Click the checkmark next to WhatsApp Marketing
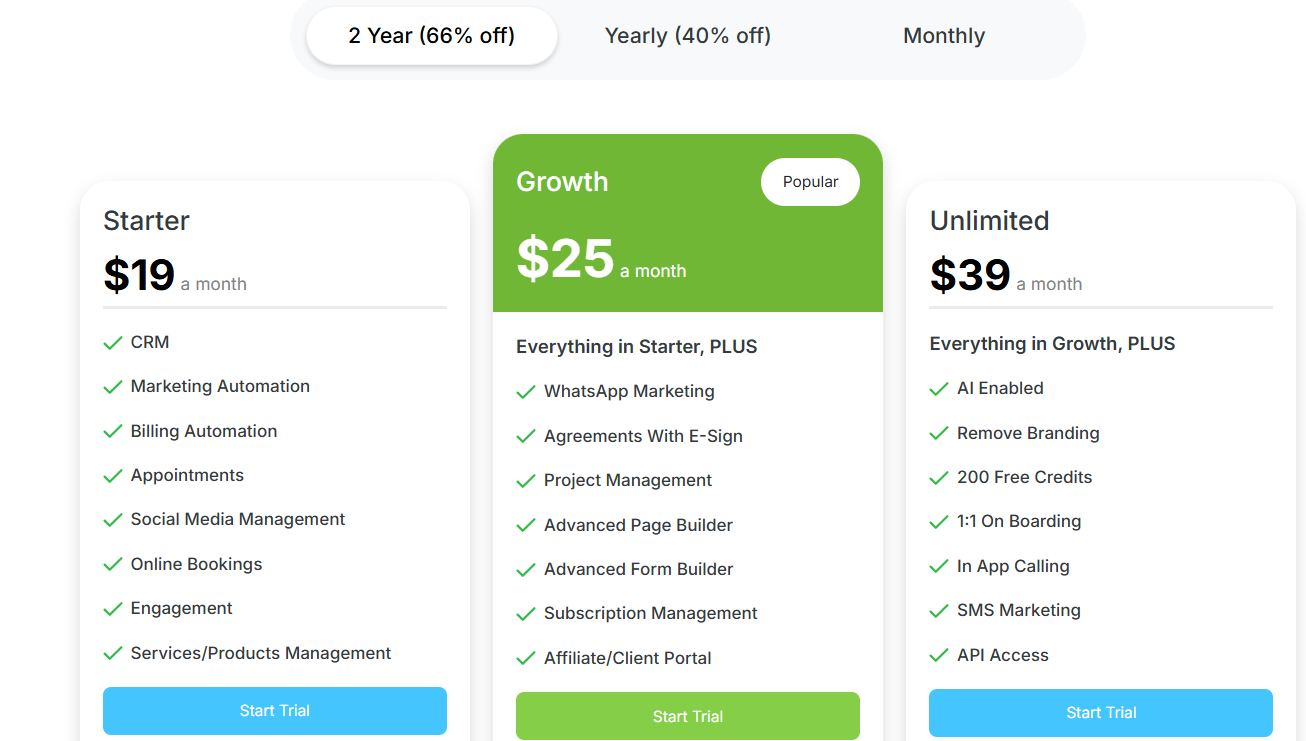 pyautogui.click(x=526, y=392)
